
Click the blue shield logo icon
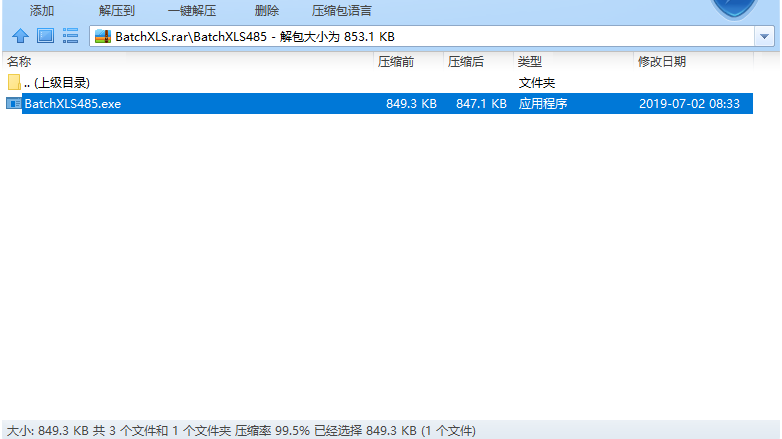[x=734, y=9]
